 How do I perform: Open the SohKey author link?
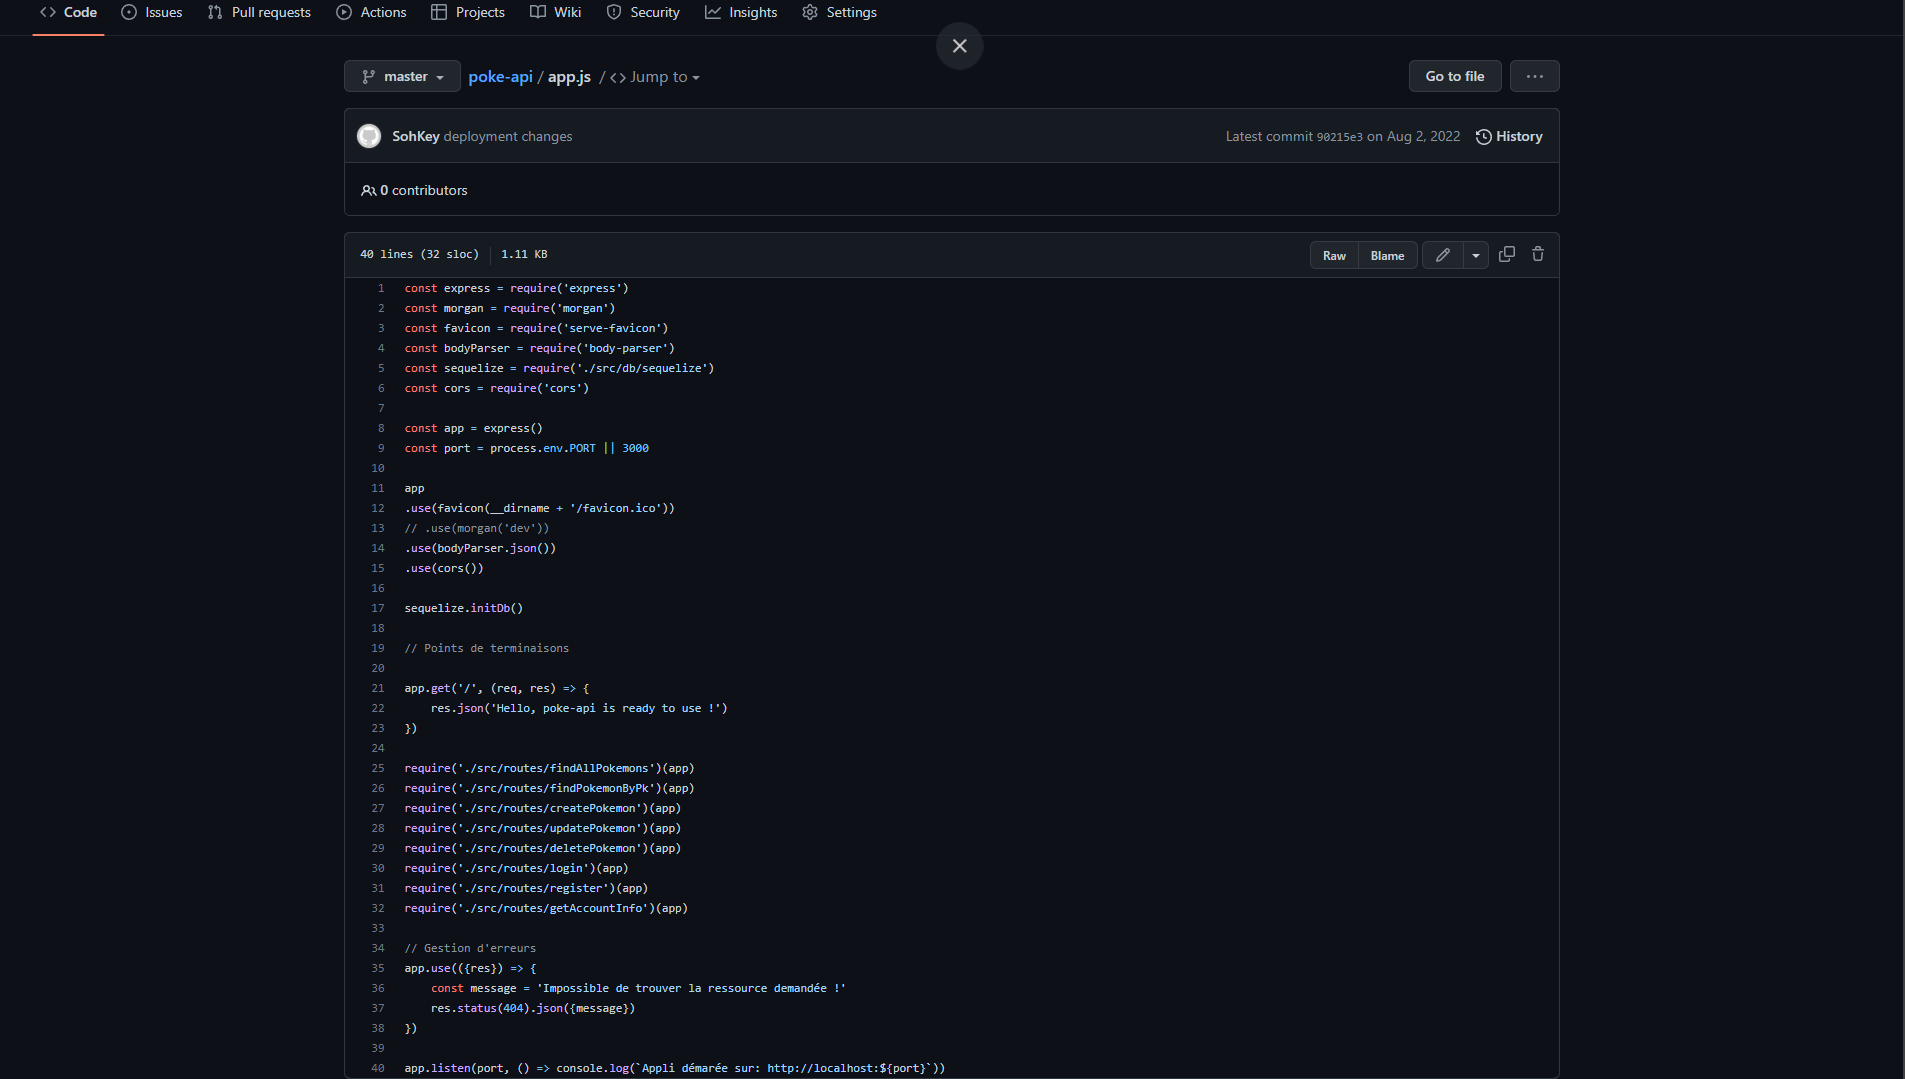pyautogui.click(x=415, y=136)
